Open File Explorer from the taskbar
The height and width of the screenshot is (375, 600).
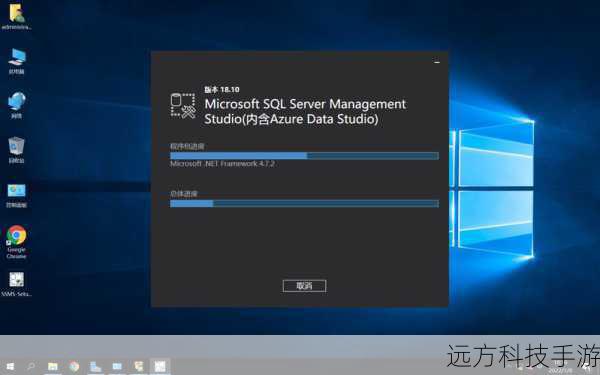pyautogui.click(x=52, y=367)
